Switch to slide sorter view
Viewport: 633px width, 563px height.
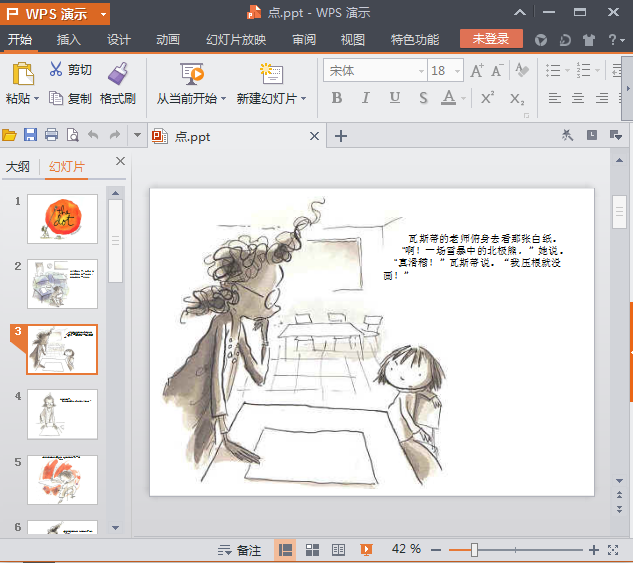[x=312, y=550]
